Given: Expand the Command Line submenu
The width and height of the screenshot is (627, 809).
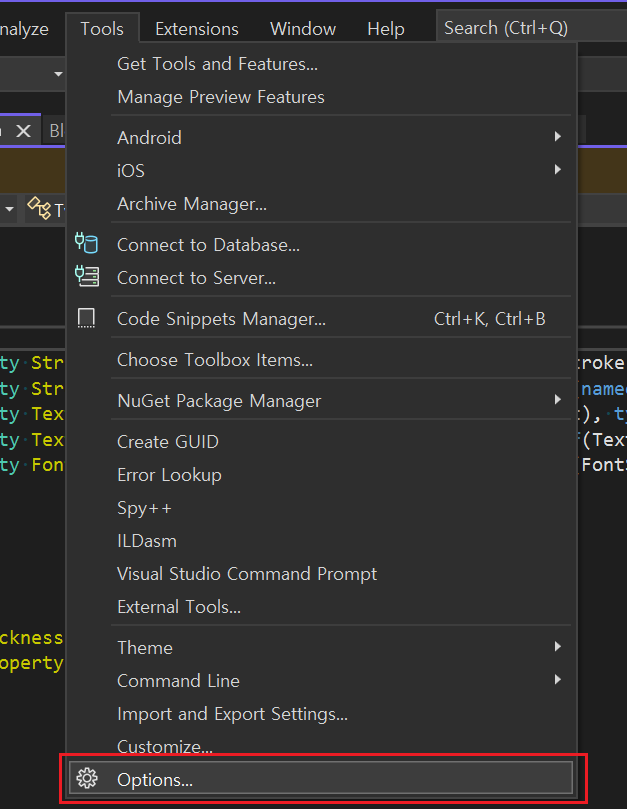Looking at the screenshot, I should click(x=320, y=681).
